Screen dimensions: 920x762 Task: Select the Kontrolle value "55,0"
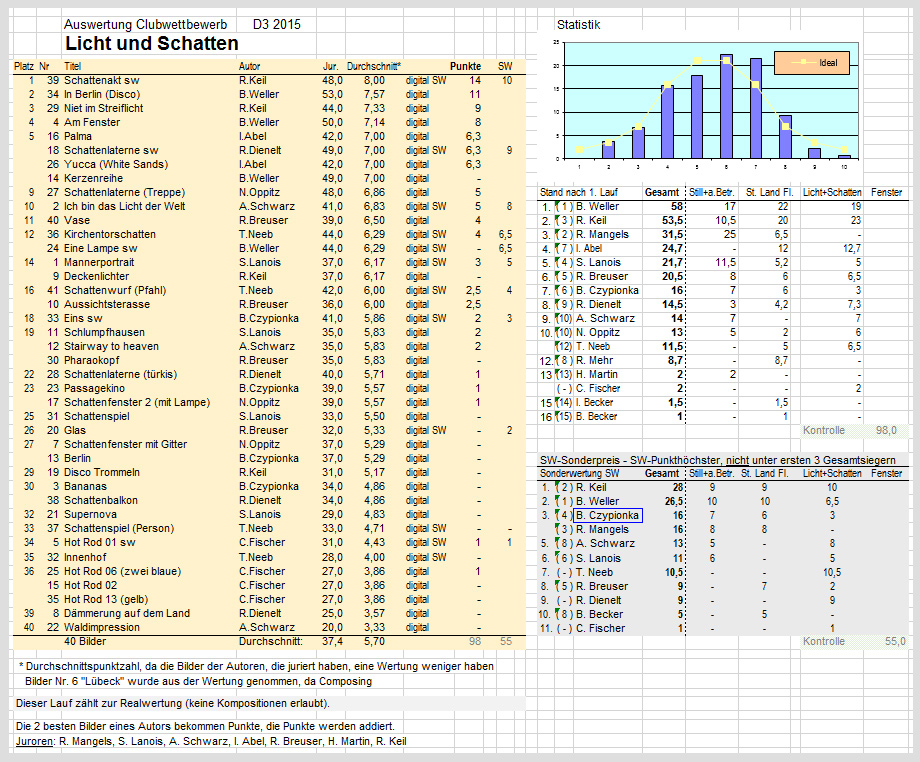895,642
